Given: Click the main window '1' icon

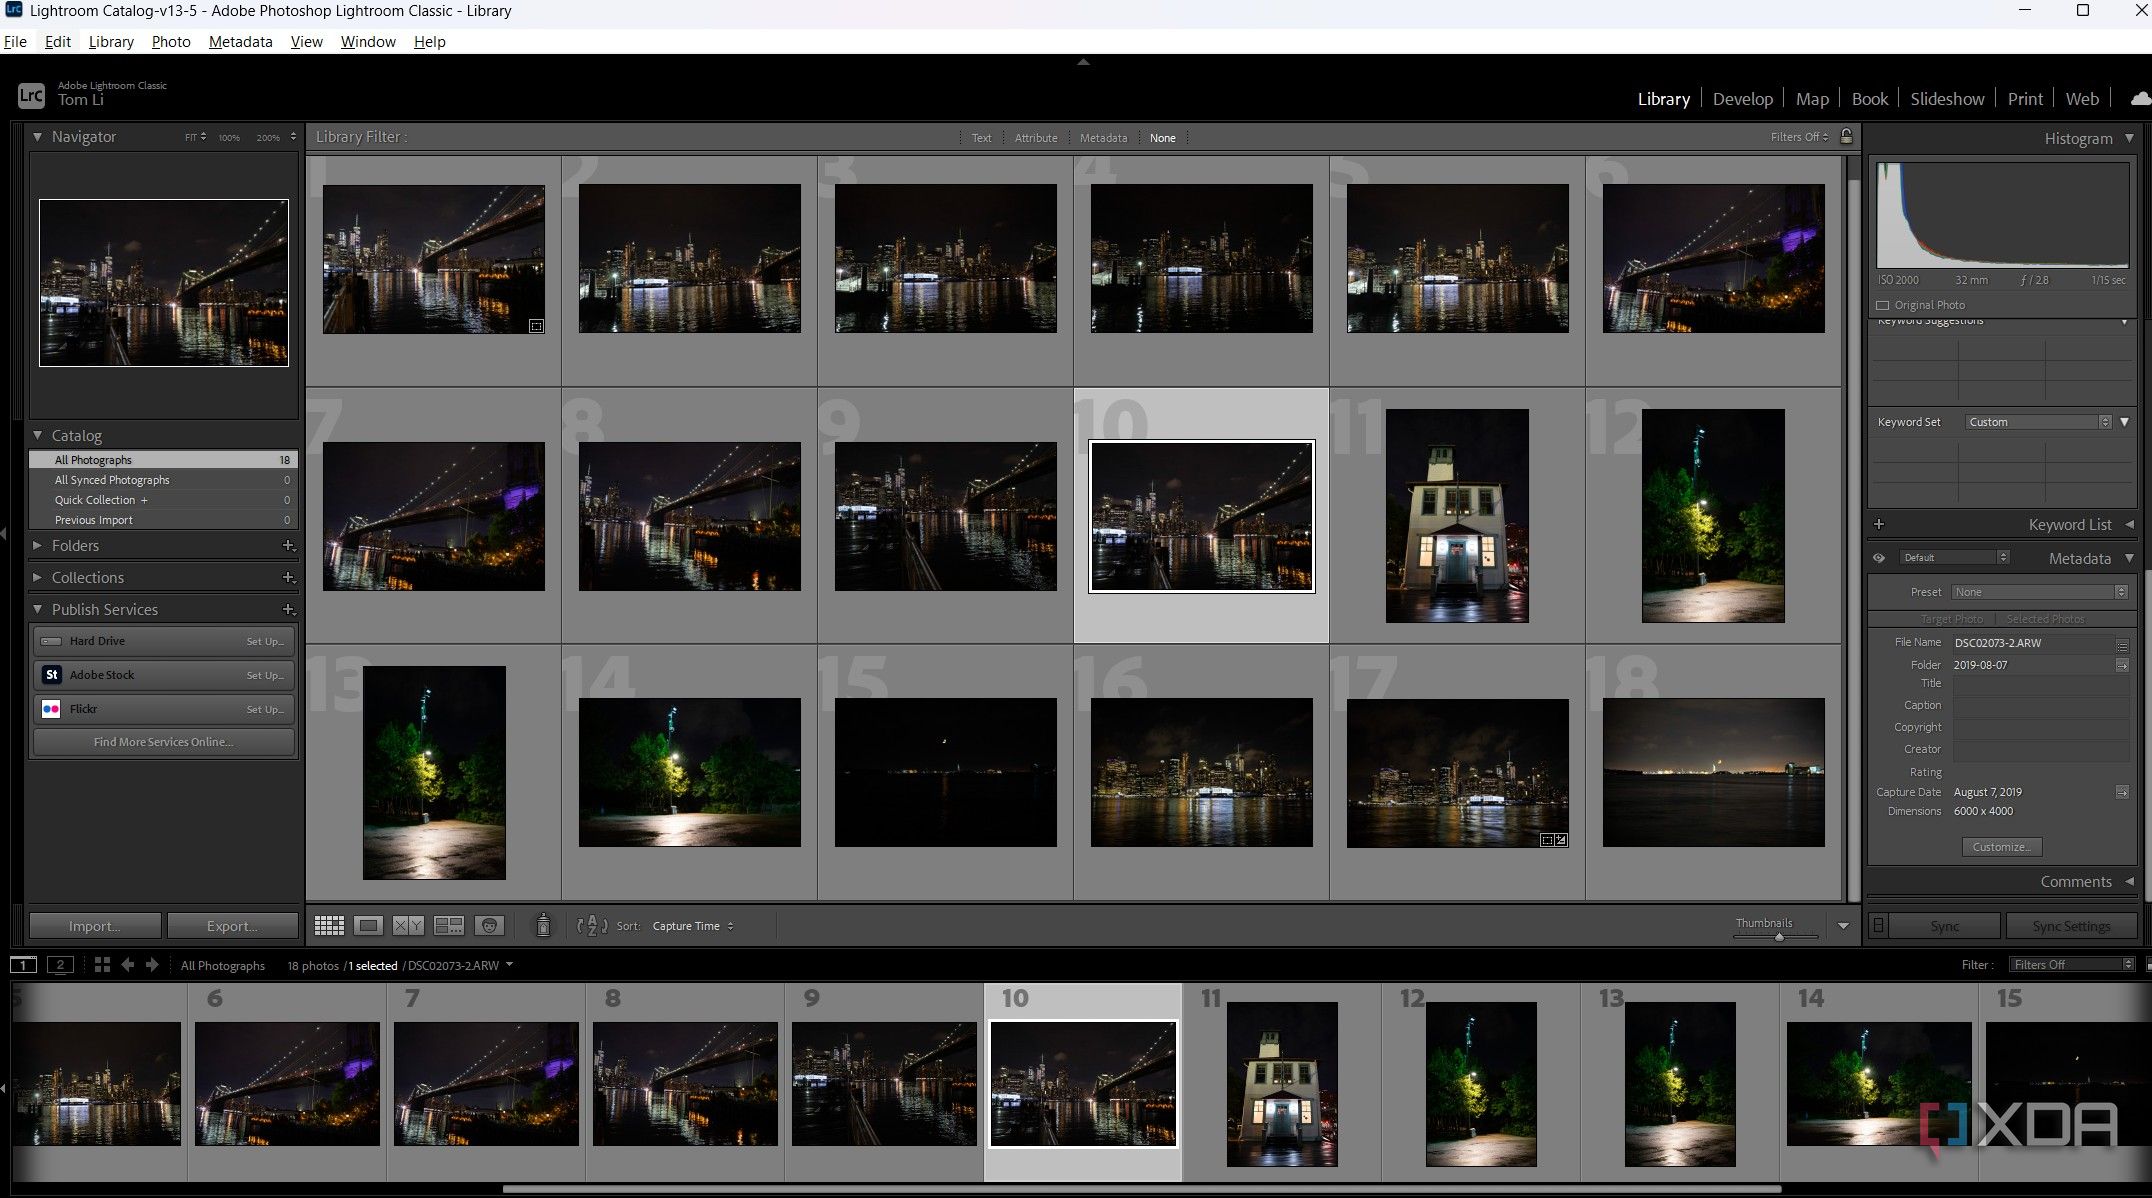Looking at the screenshot, I should (x=23, y=965).
